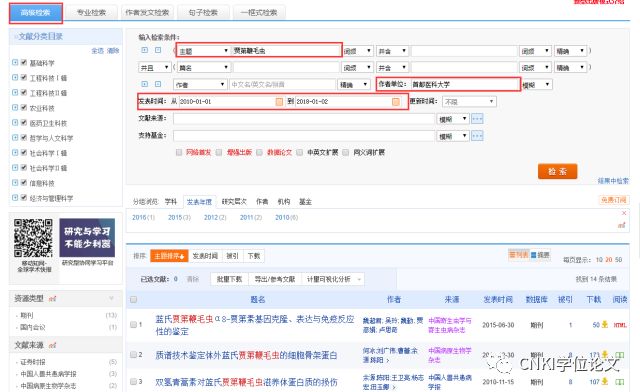Open HTML reading for result 1
Screen dimensions: 640x392
click(x=620, y=325)
